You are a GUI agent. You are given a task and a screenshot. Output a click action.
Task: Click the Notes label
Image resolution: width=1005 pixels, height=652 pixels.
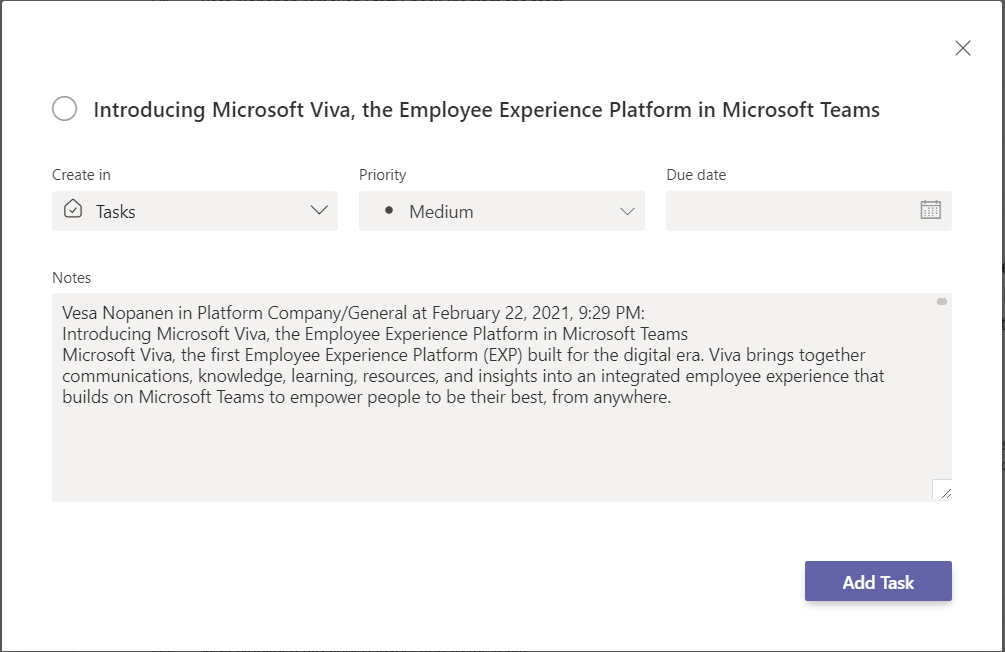71,277
